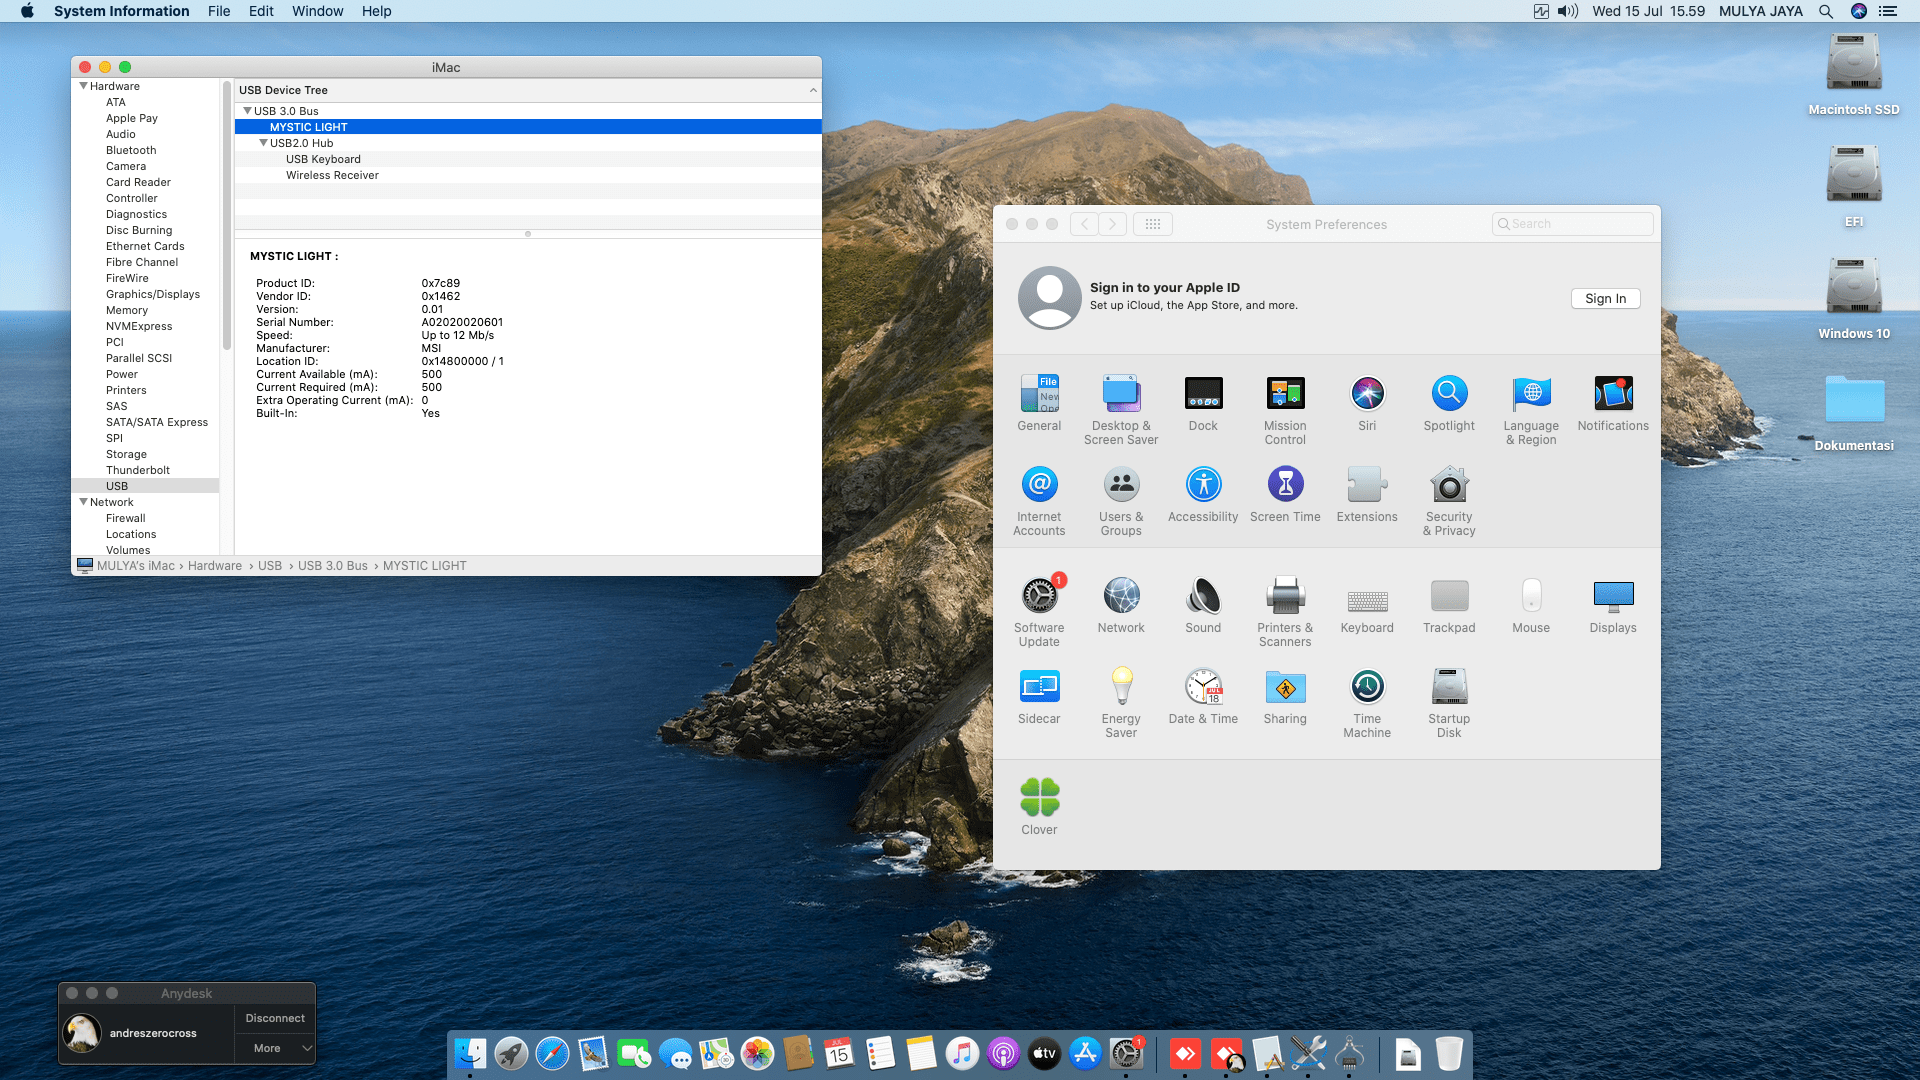Open Mission Control preferences

pyautogui.click(x=1285, y=410)
